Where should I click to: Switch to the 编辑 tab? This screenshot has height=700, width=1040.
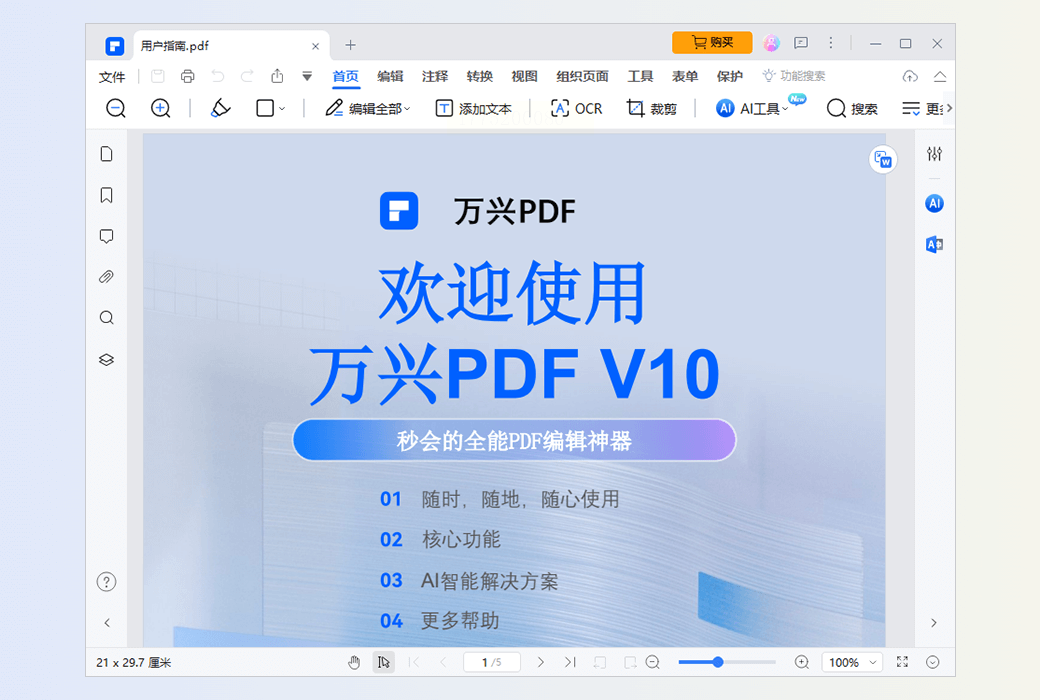point(390,76)
